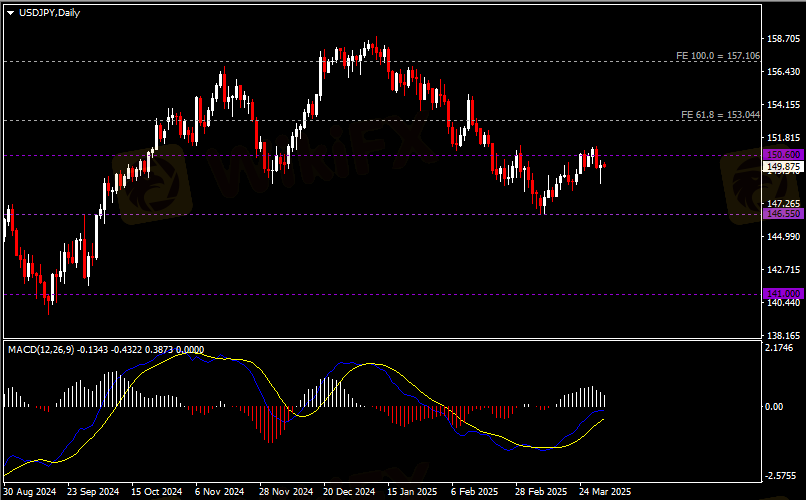Select the 141.000 purple price tag
The height and width of the screenshot is (500, 806).
click(783, 294)
